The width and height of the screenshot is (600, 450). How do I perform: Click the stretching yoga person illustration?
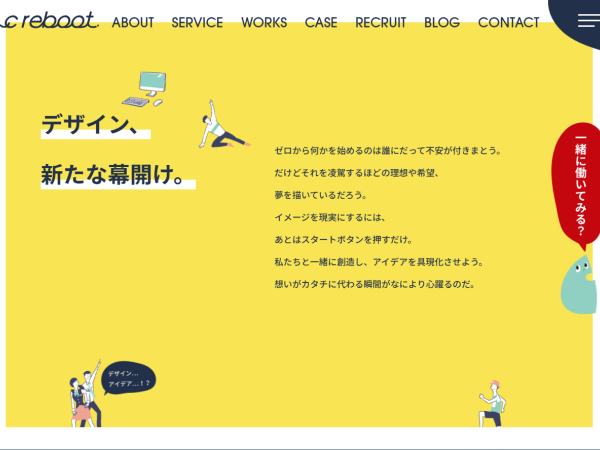(x=222, y=127)
